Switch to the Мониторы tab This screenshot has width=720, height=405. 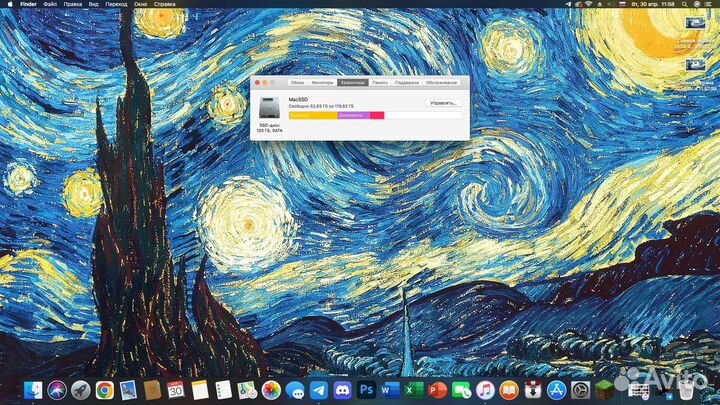click(x=322, y=82)
